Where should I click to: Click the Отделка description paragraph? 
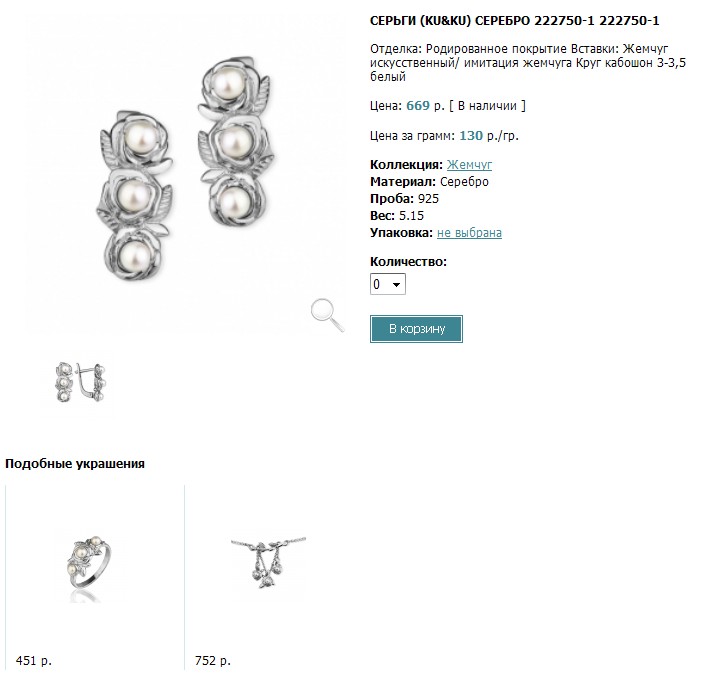coord(528,63)
